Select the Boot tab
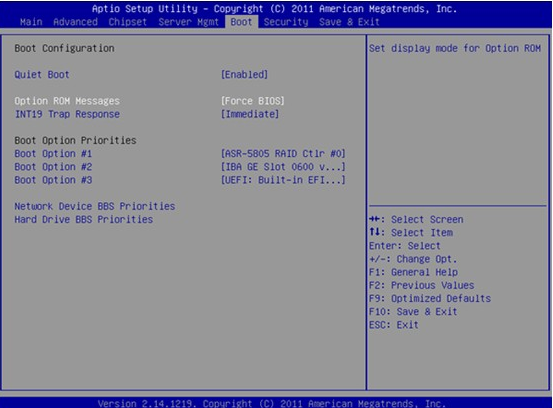The height and width of the screenshot is (408, 553). (241, 22)
